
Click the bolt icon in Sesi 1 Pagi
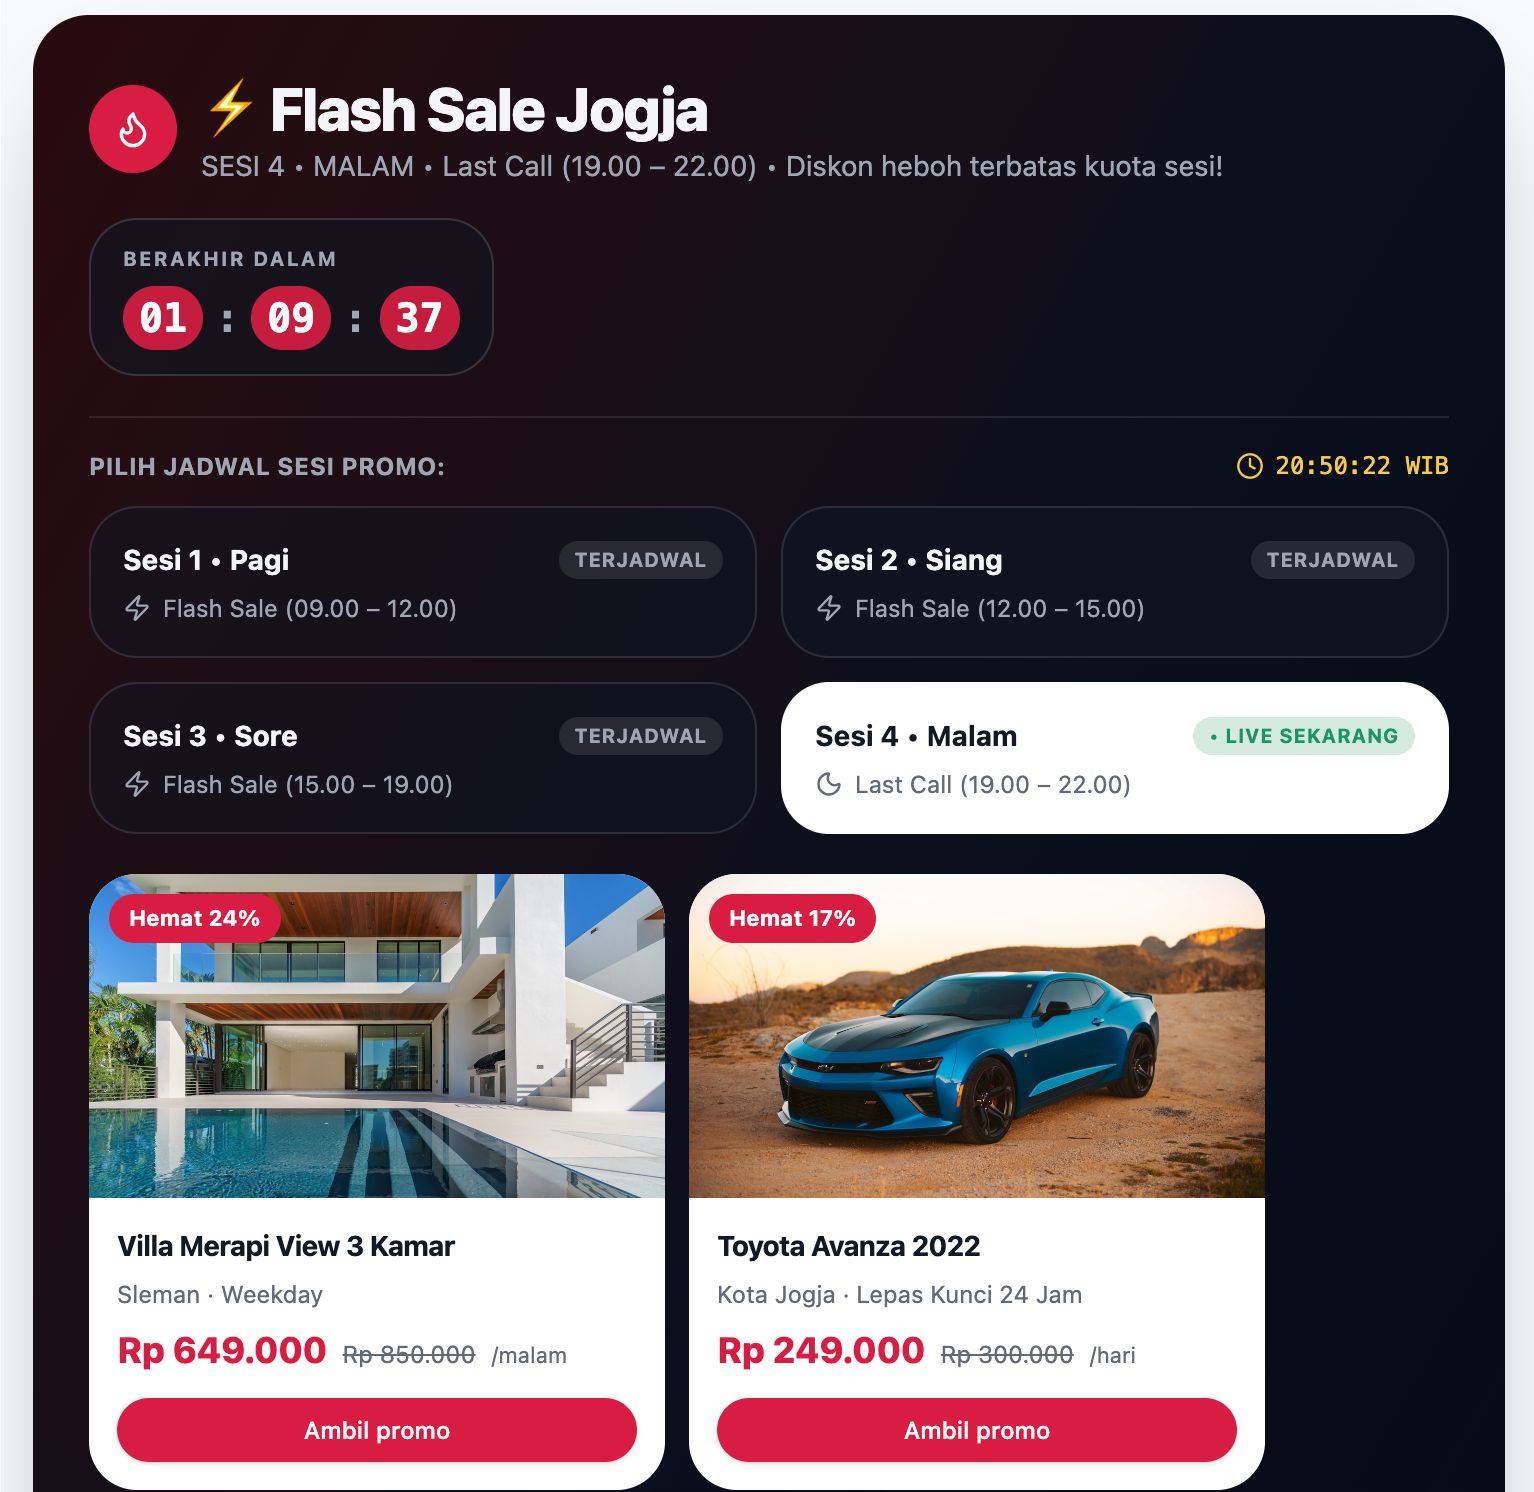point(137,608)
